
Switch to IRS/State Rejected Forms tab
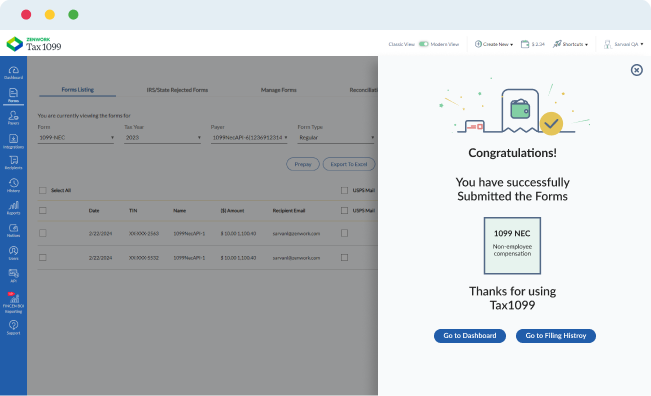[177, 90]
